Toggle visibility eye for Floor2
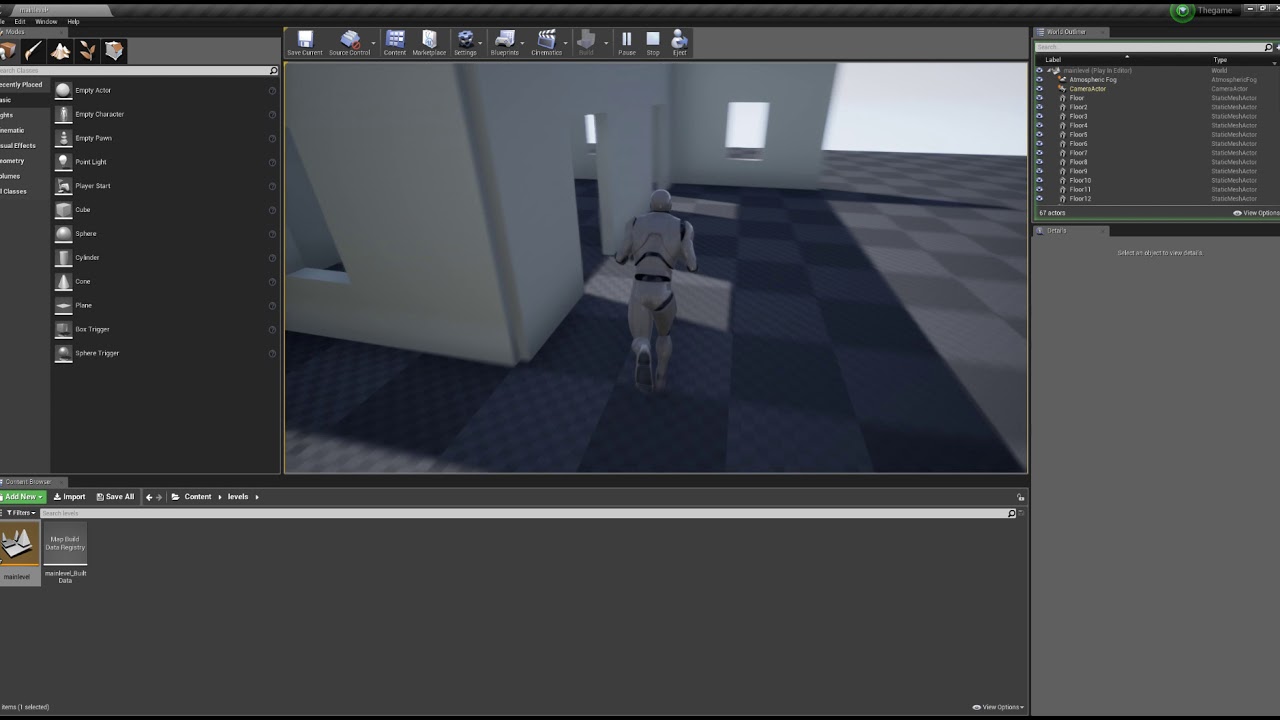This screenshot has width=1280, height=720. point(1039,107)
